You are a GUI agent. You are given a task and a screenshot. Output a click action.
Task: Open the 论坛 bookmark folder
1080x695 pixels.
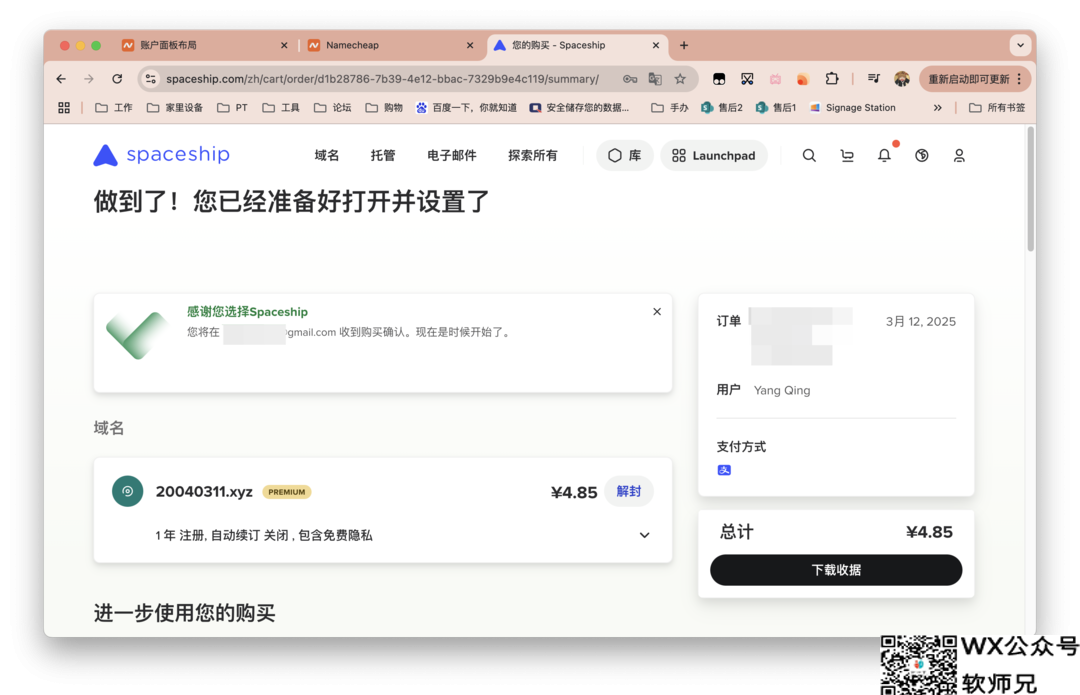point(333,107)
